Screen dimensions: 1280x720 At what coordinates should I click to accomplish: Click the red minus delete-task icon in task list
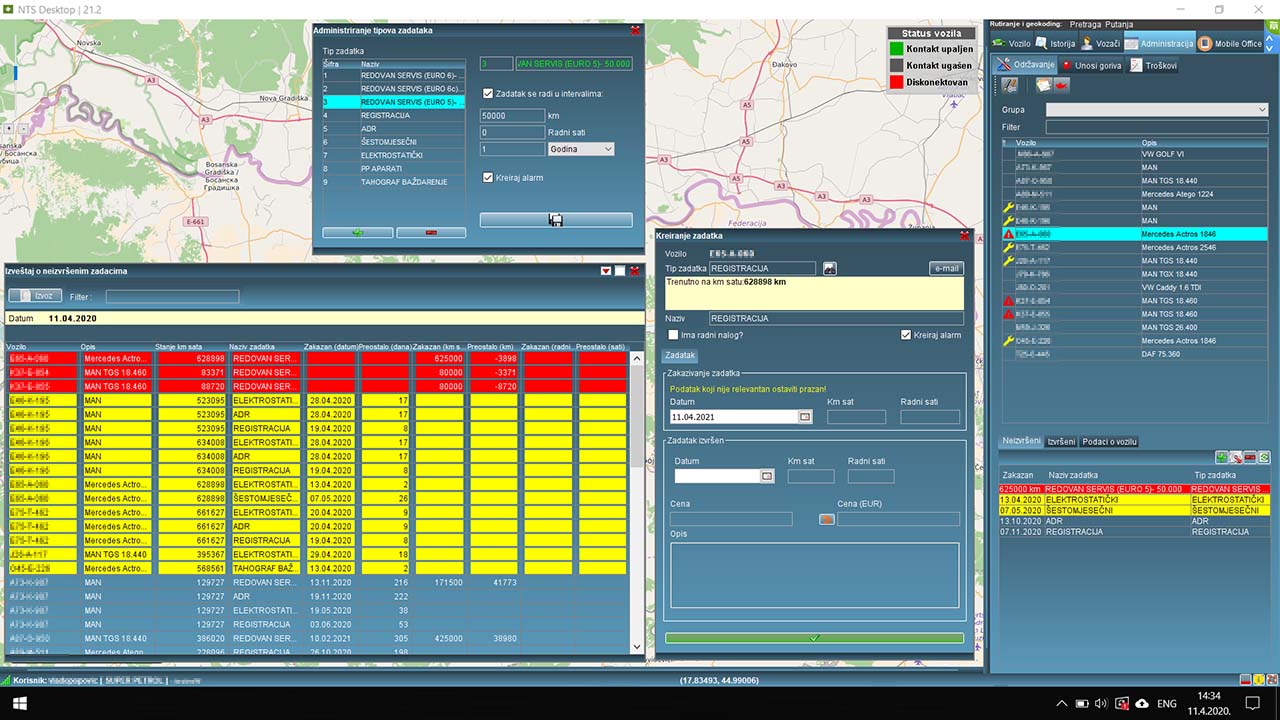[x=1250, y=457]
